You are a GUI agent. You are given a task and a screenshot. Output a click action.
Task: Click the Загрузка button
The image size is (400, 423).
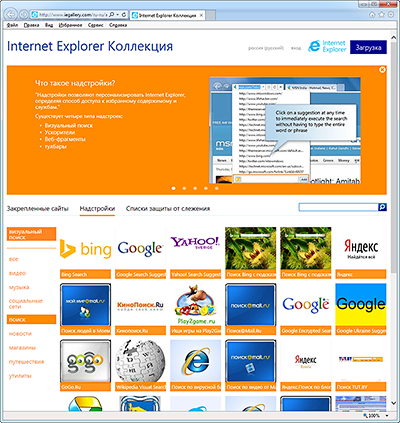[x=368, y=47]
